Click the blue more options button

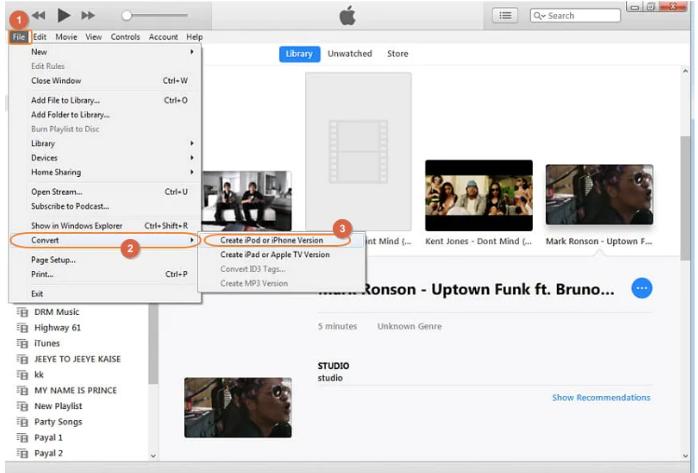(641, 288)
